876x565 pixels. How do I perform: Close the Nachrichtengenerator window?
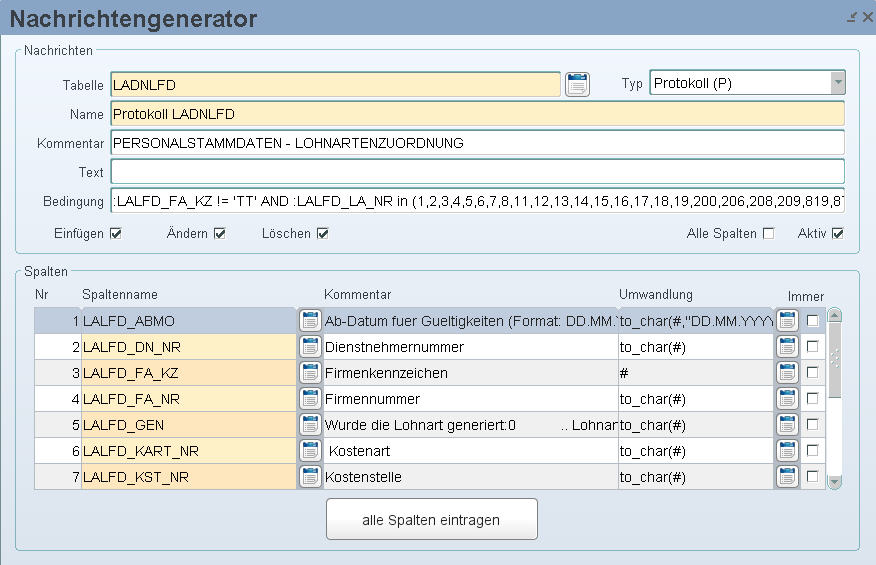(867, 17)
